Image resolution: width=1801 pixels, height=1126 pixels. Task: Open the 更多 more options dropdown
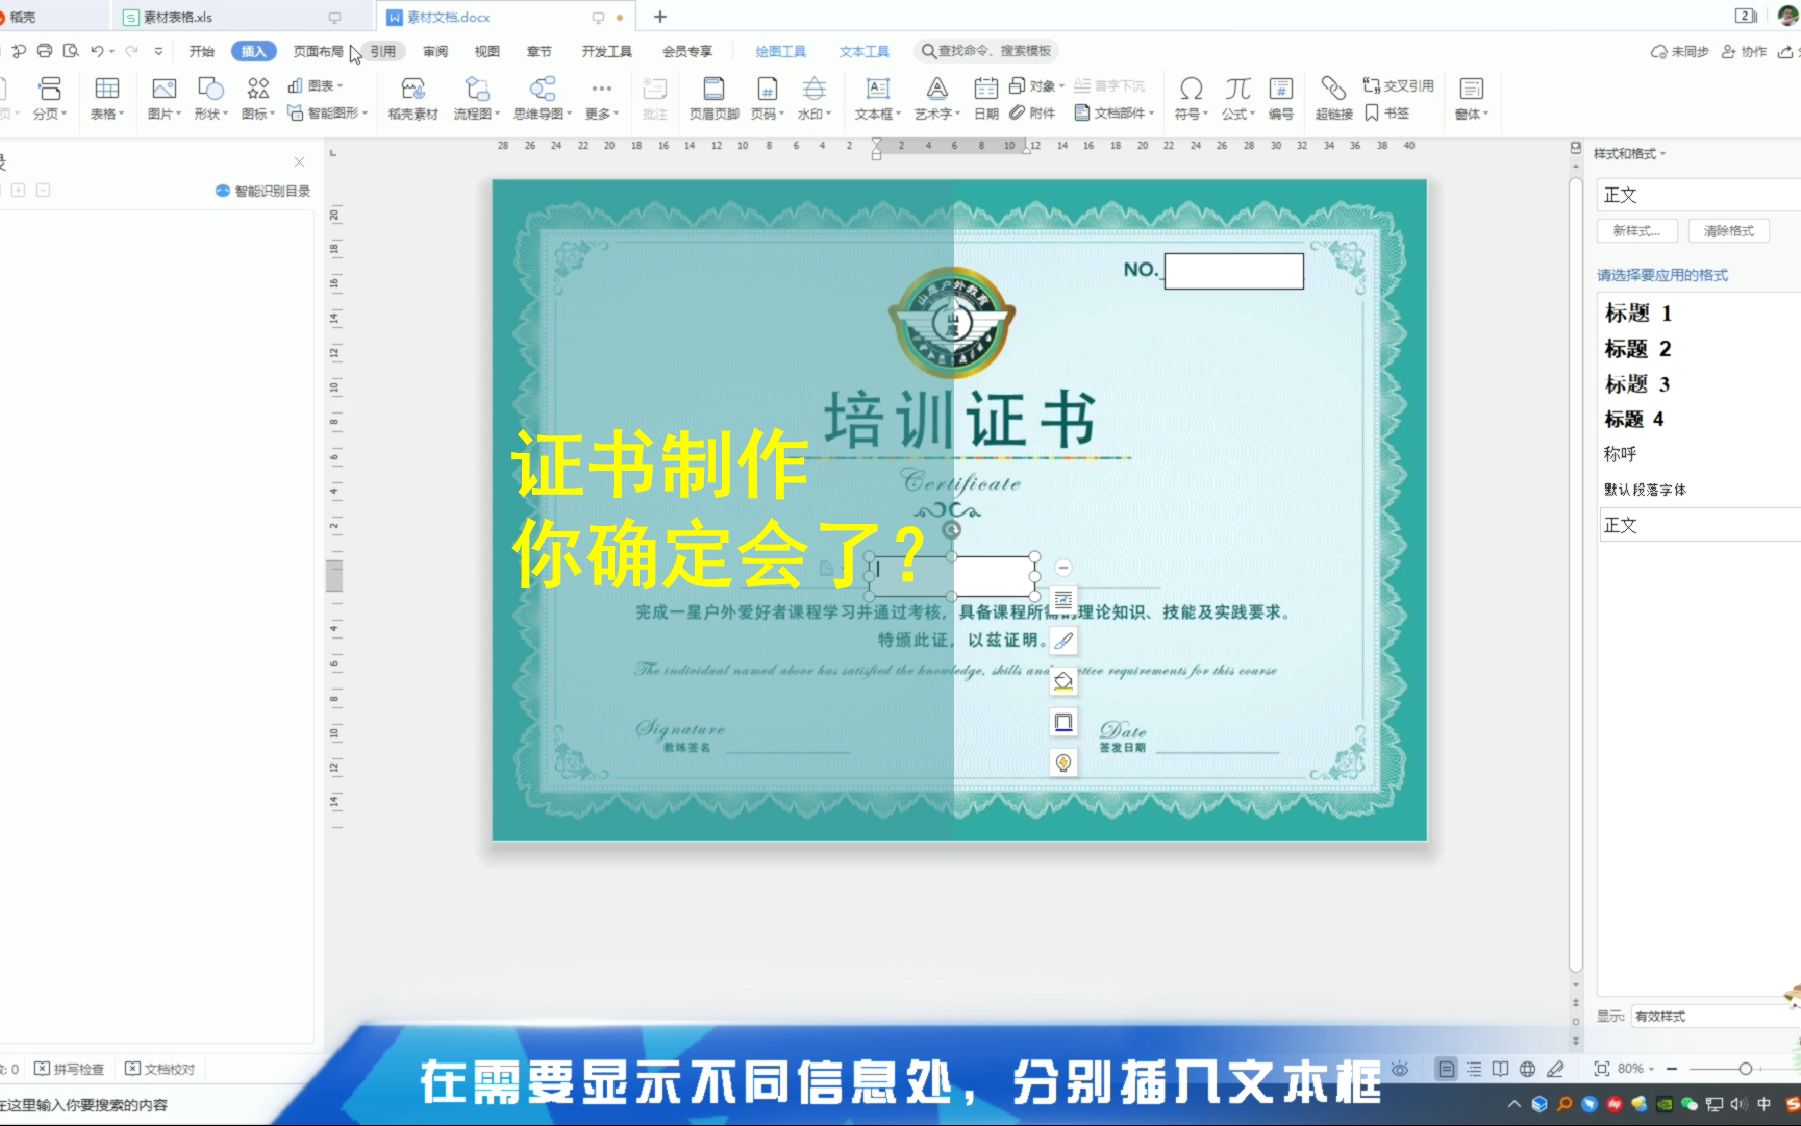click(x=601, y=98)
